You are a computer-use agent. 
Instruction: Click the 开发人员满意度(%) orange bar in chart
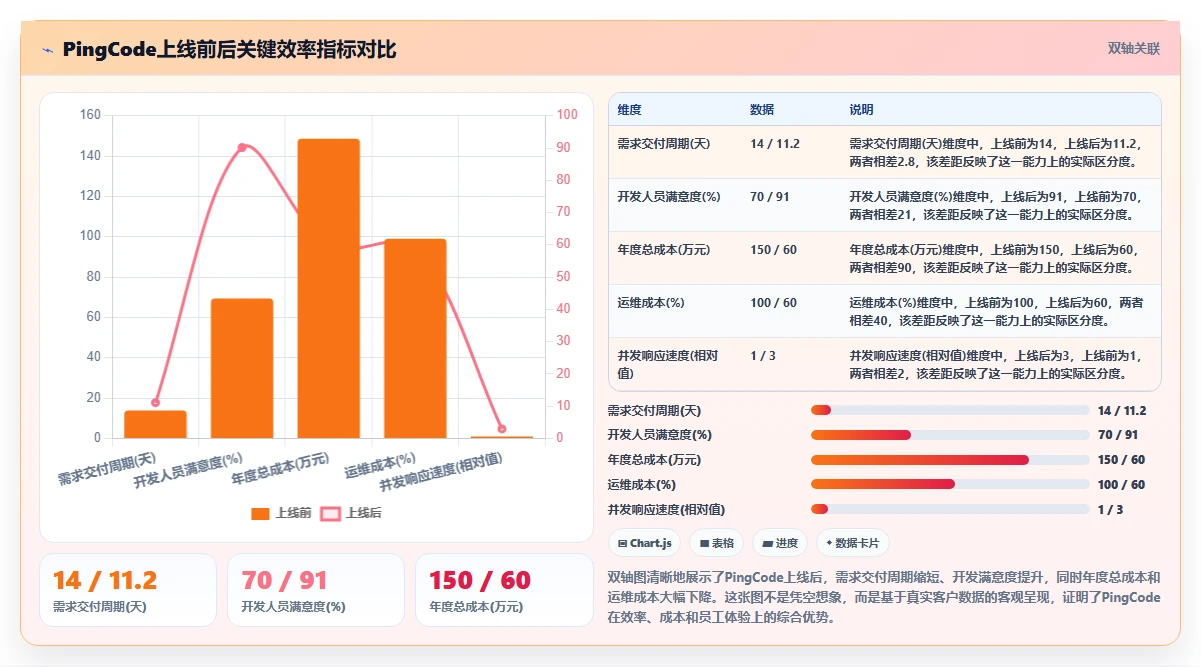pos(242,368)
